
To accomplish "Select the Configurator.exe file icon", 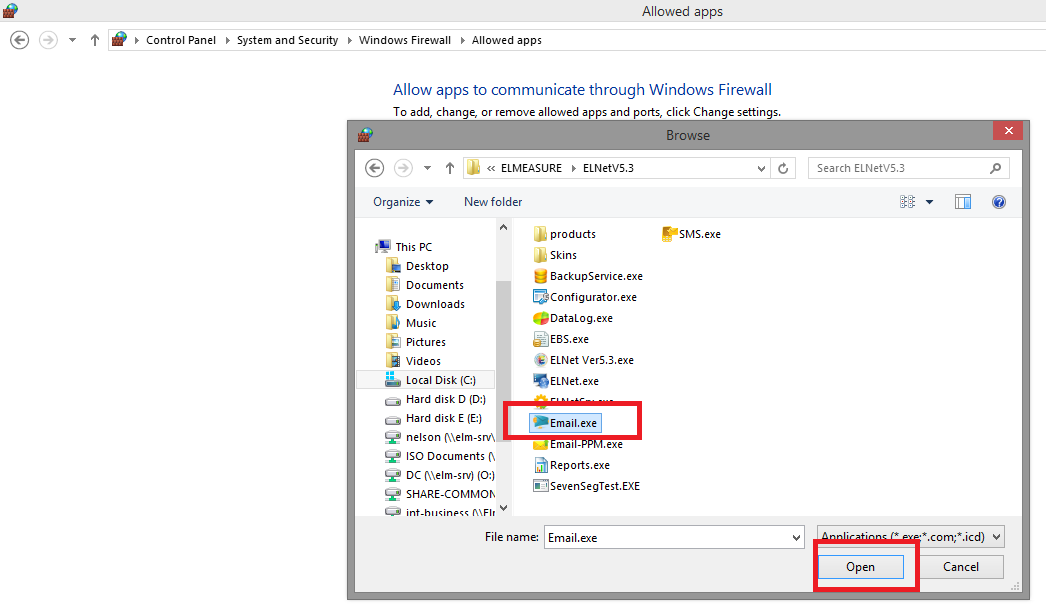I will coord(540,297).
